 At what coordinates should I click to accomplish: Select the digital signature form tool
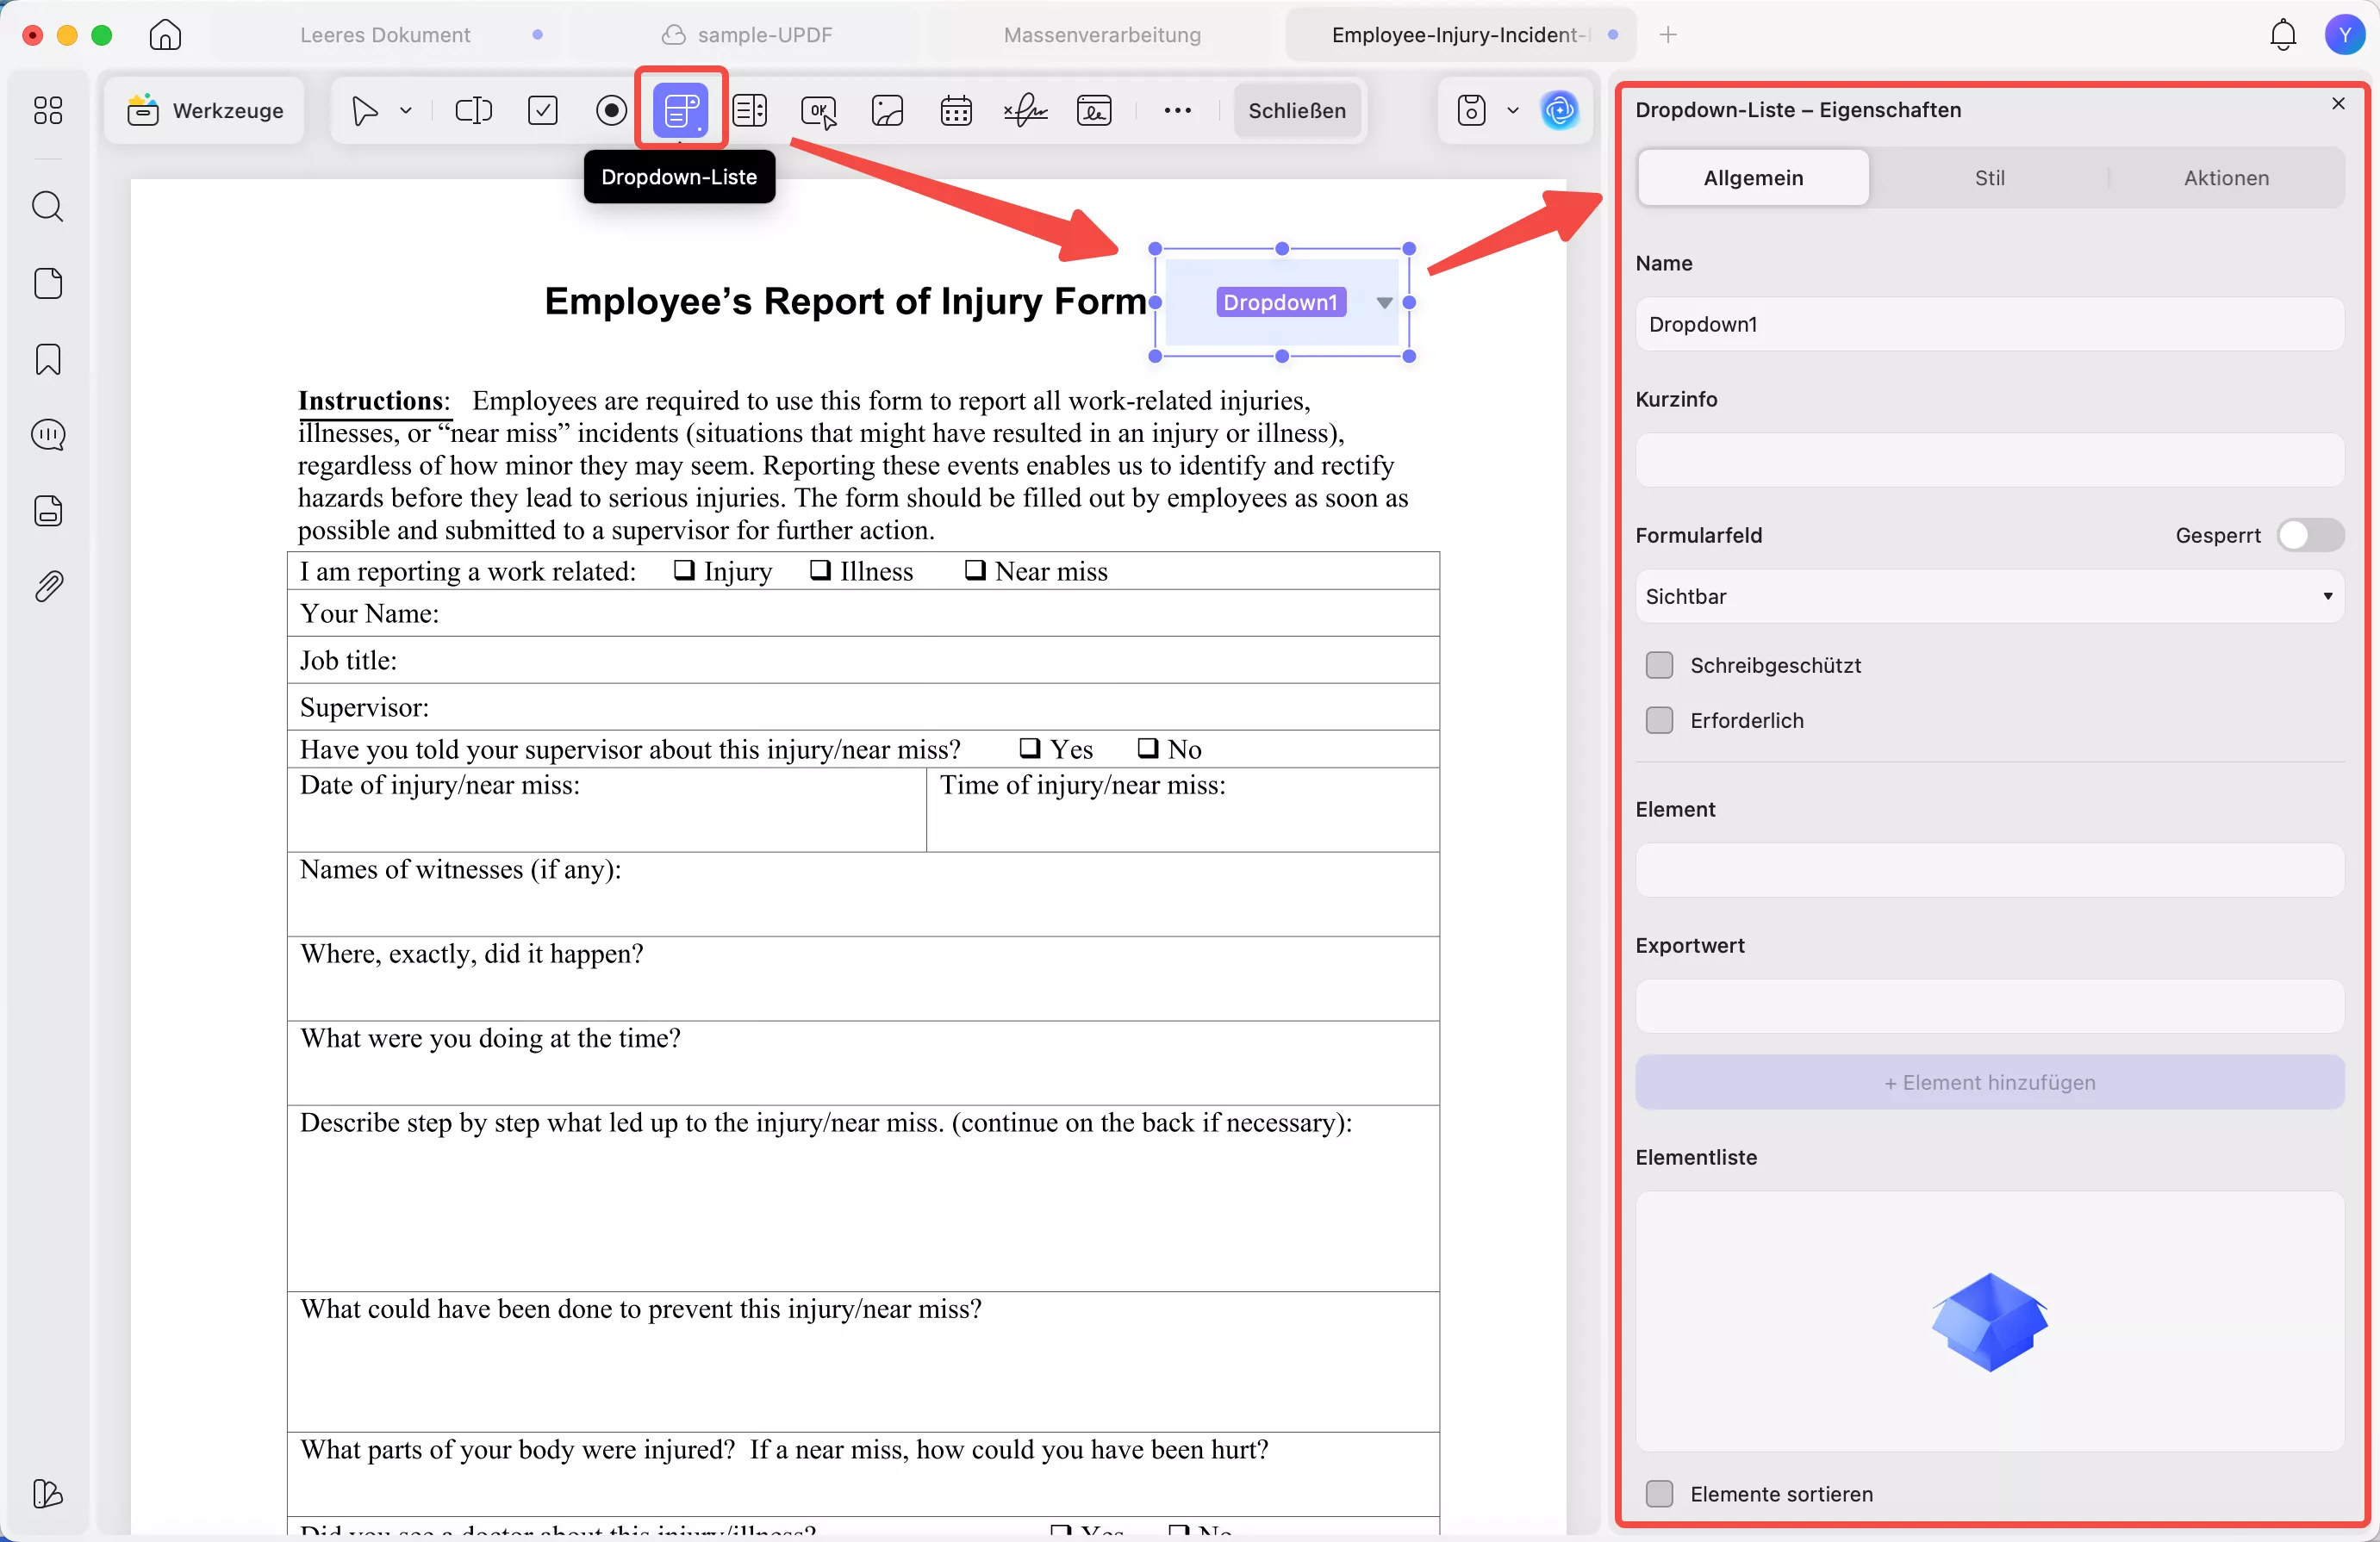point(1025,110)
